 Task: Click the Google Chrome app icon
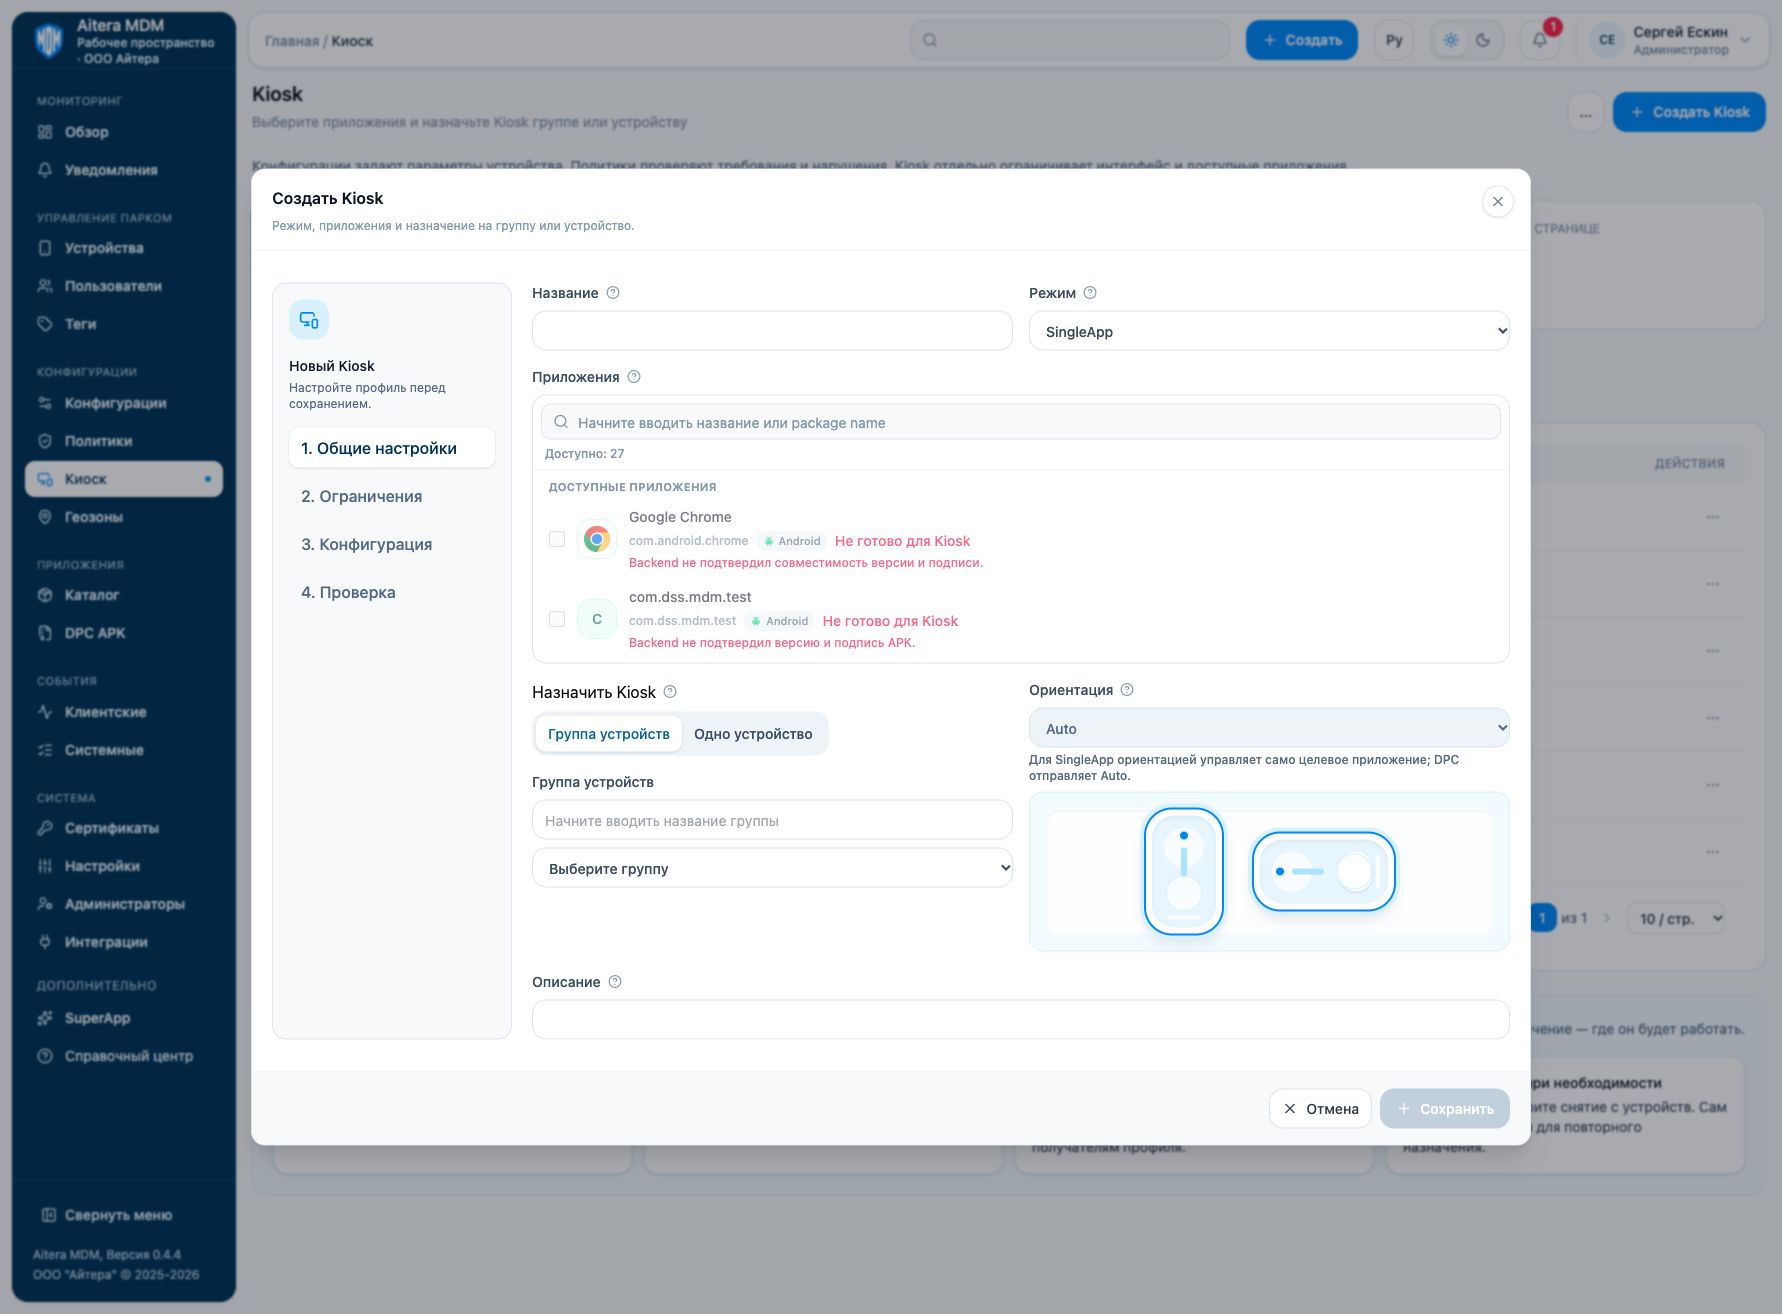(x=597, y=539)
